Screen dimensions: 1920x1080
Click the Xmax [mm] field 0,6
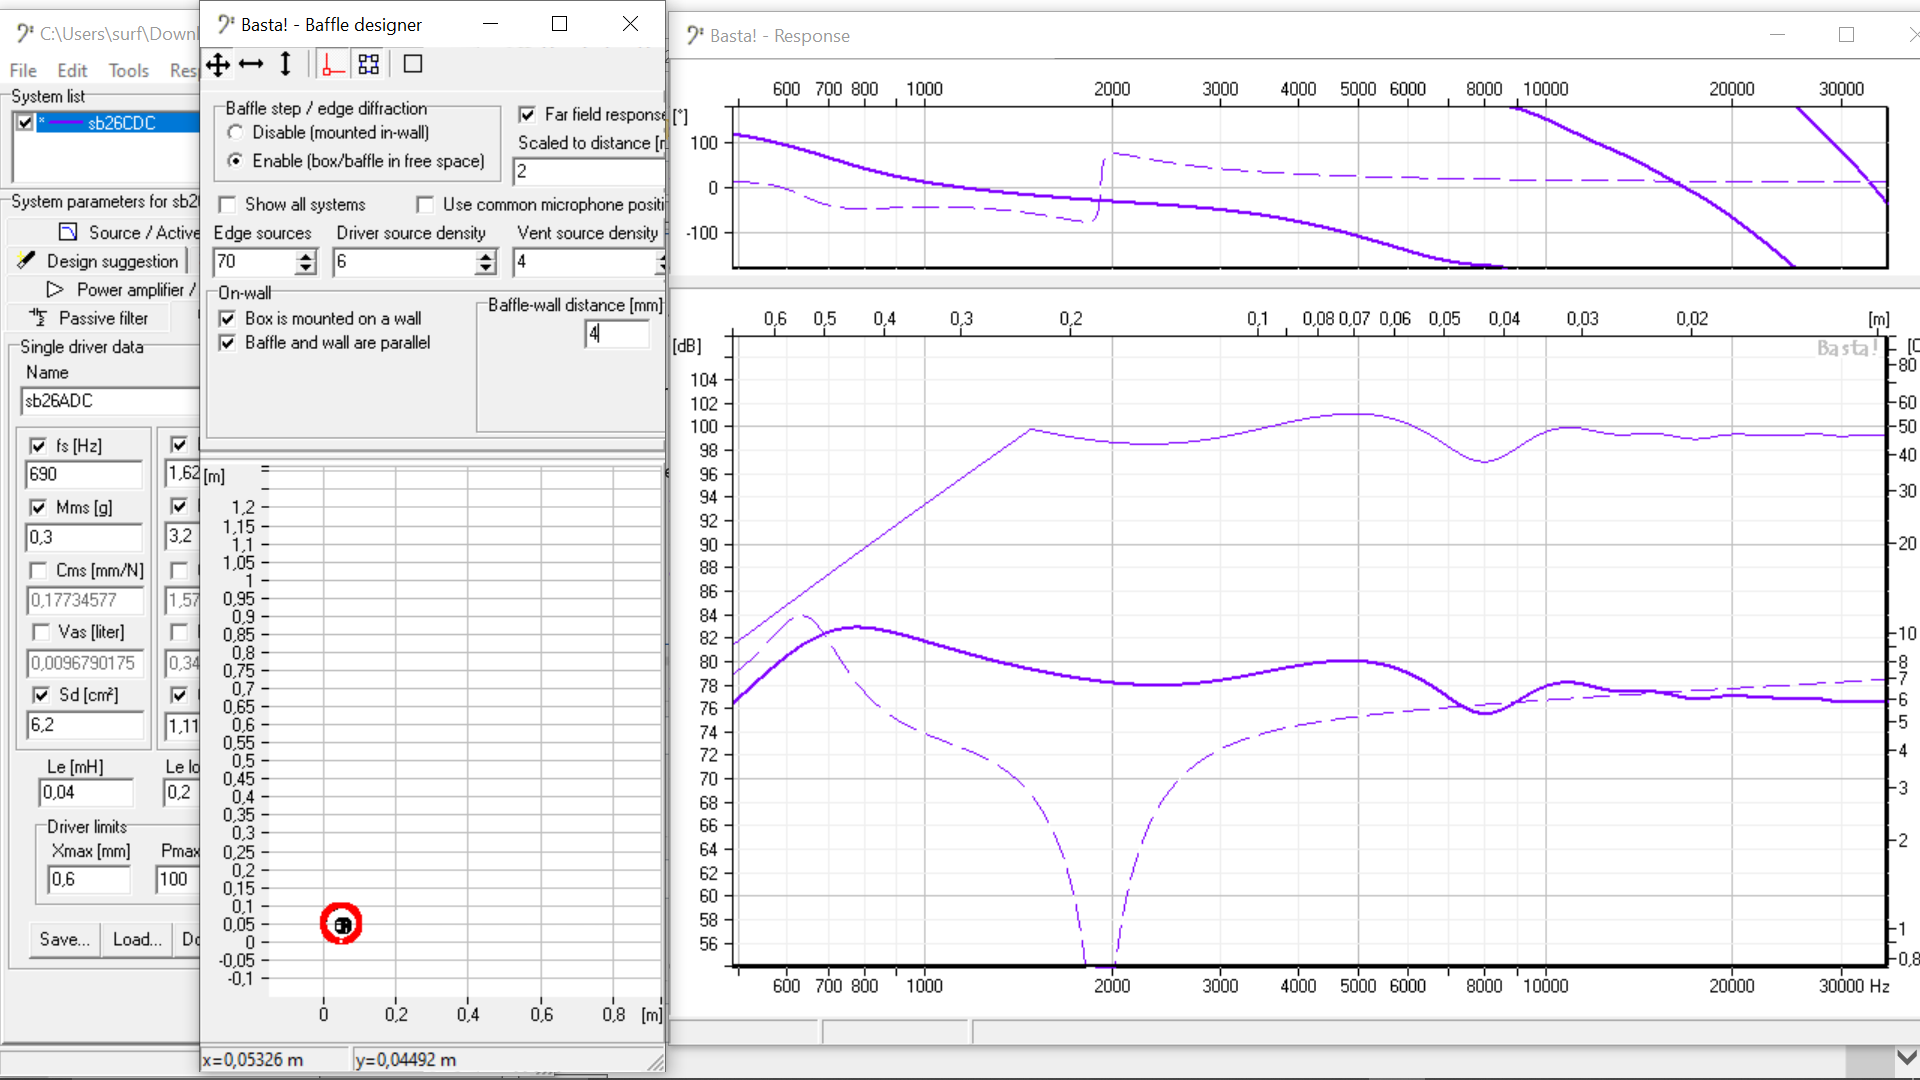coord(89,880)
